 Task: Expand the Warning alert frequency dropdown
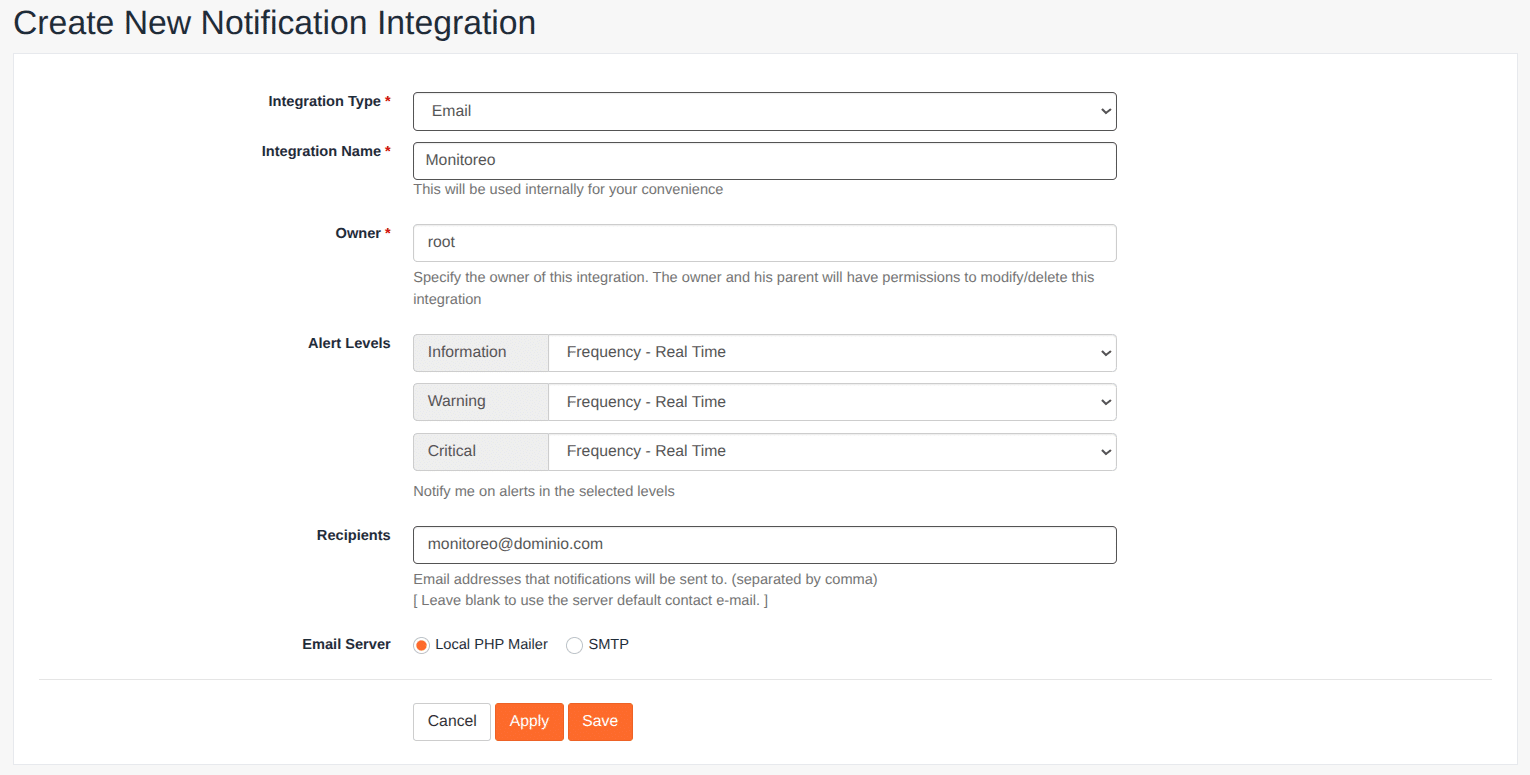pyautogui.click(x=831, y=402)
